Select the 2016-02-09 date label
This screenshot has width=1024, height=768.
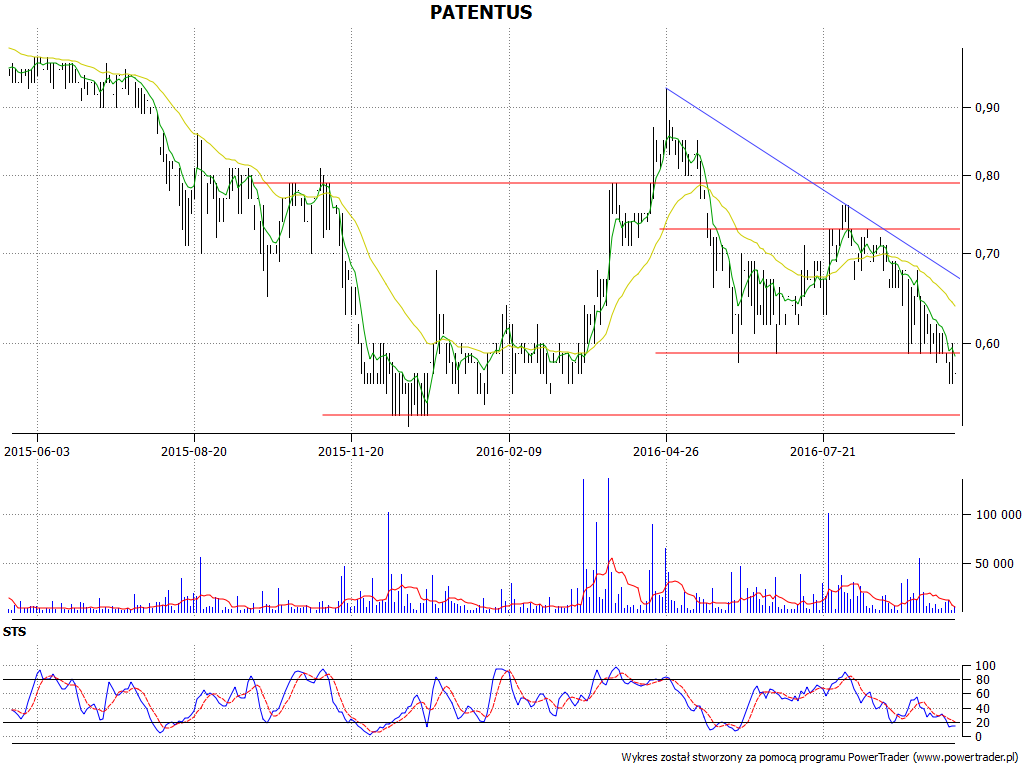pos(509,451)
